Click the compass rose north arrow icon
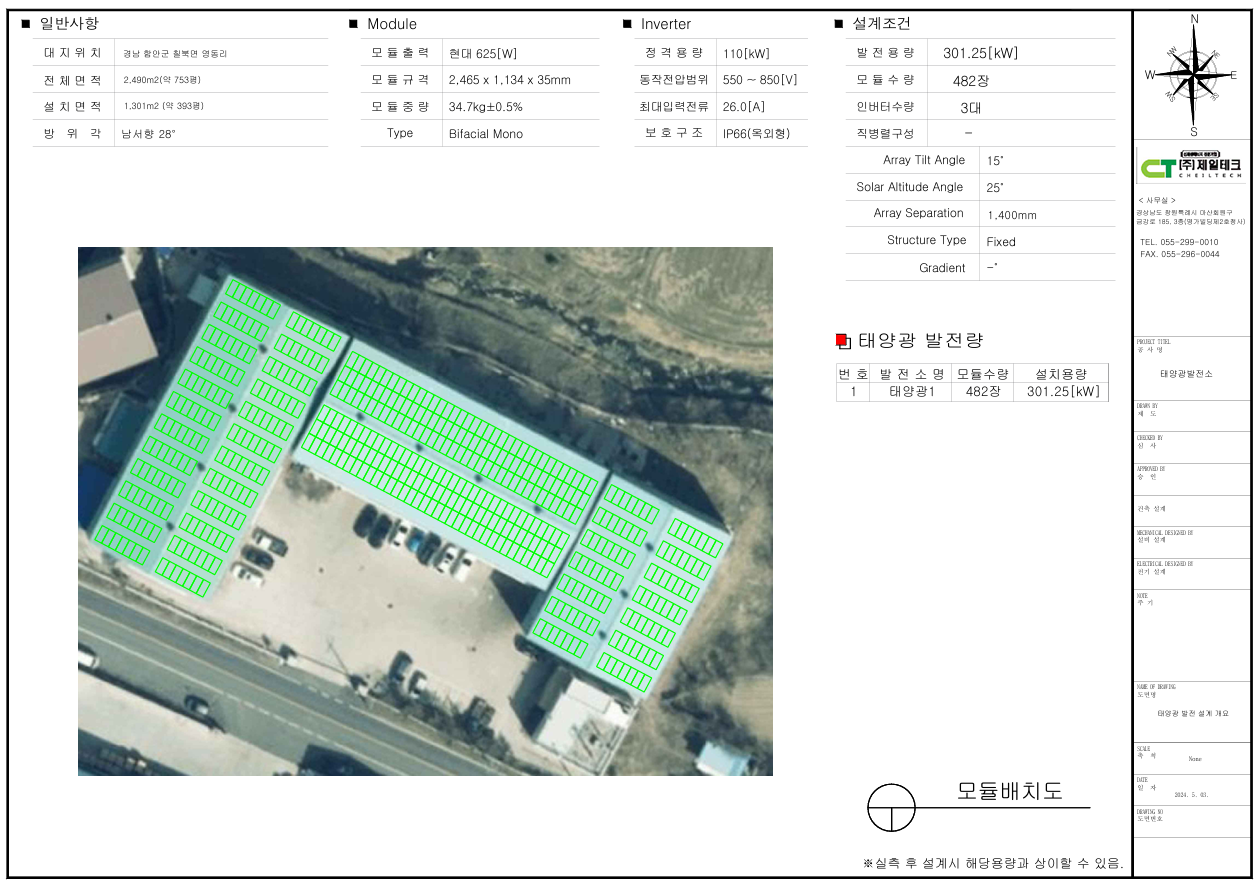Screen dimensions: 1259x888 point(1193,74)
